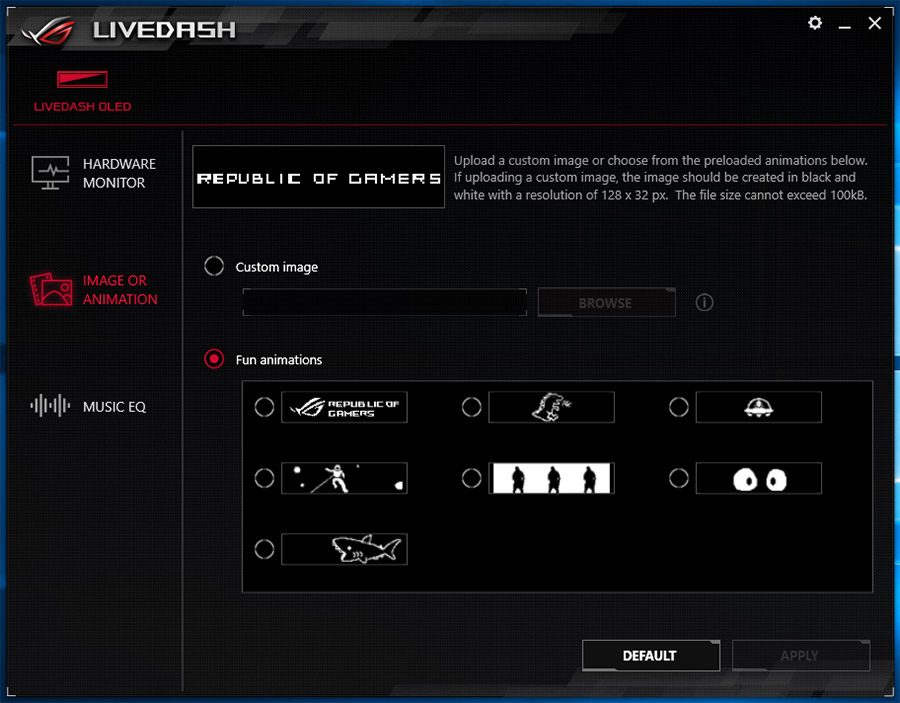This screenshot has width=900, height=703.
Task: Select the LiveDash OLED device icon
Action: 82,79
